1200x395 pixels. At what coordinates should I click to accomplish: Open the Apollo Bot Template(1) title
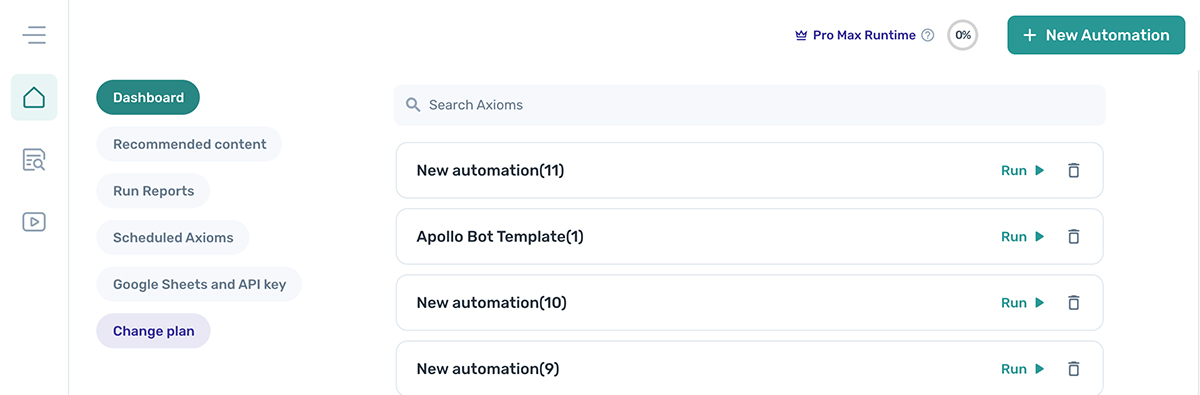[x=500, y=237]
